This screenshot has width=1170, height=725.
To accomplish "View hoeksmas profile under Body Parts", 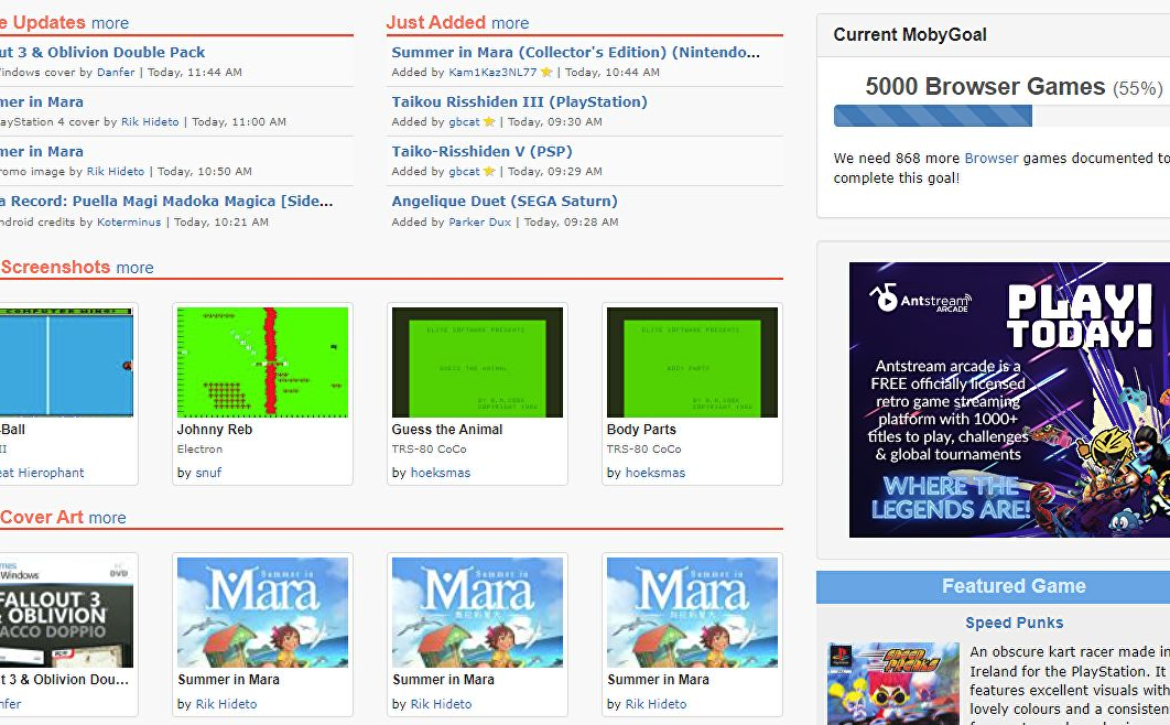I will coord(655,473).
